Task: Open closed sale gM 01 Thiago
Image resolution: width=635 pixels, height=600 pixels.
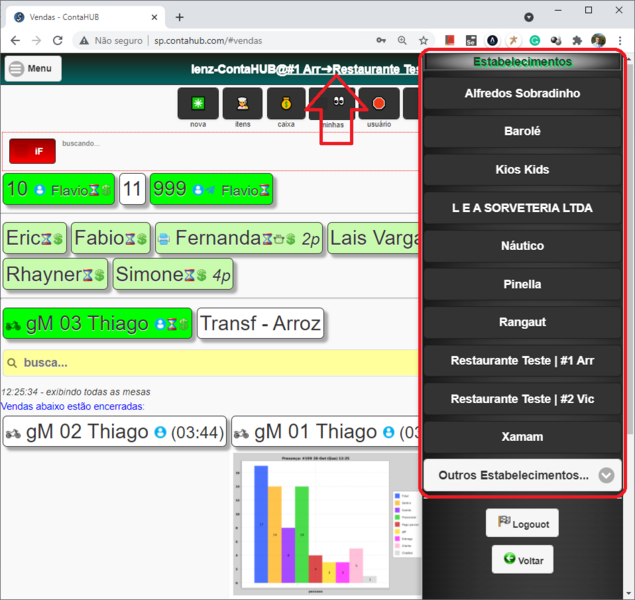Action: tap(325, 432)
